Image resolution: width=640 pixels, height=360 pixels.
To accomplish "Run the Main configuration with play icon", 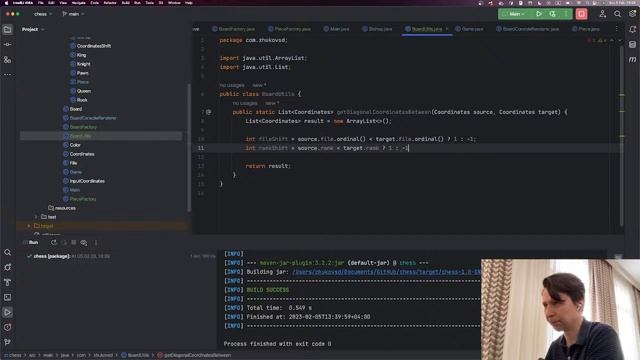I will click(x=539, y=14).
